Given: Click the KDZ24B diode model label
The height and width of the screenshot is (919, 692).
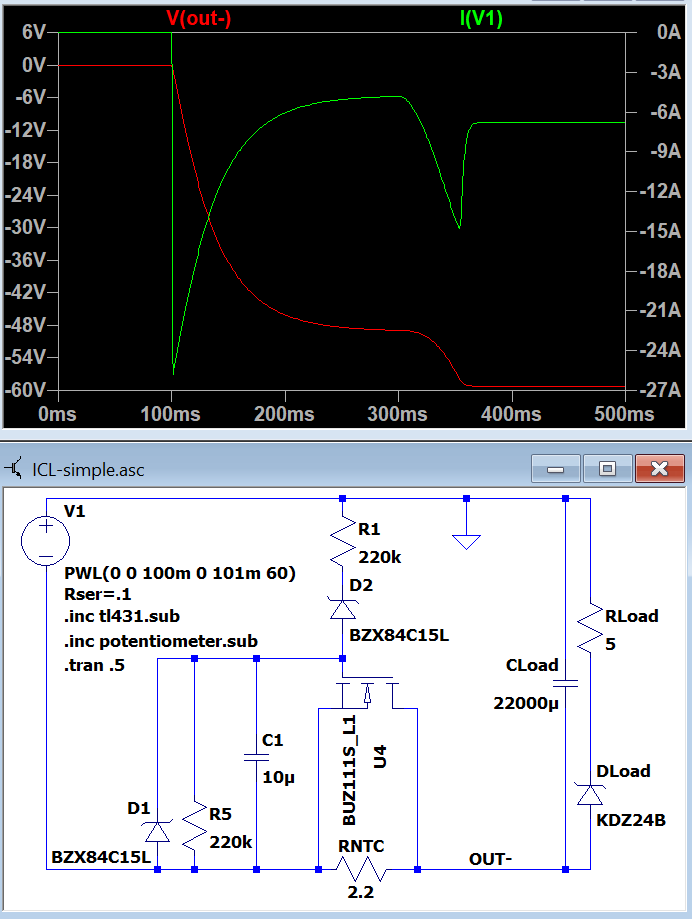Looking at the screenshot, I should coord(631,820).
